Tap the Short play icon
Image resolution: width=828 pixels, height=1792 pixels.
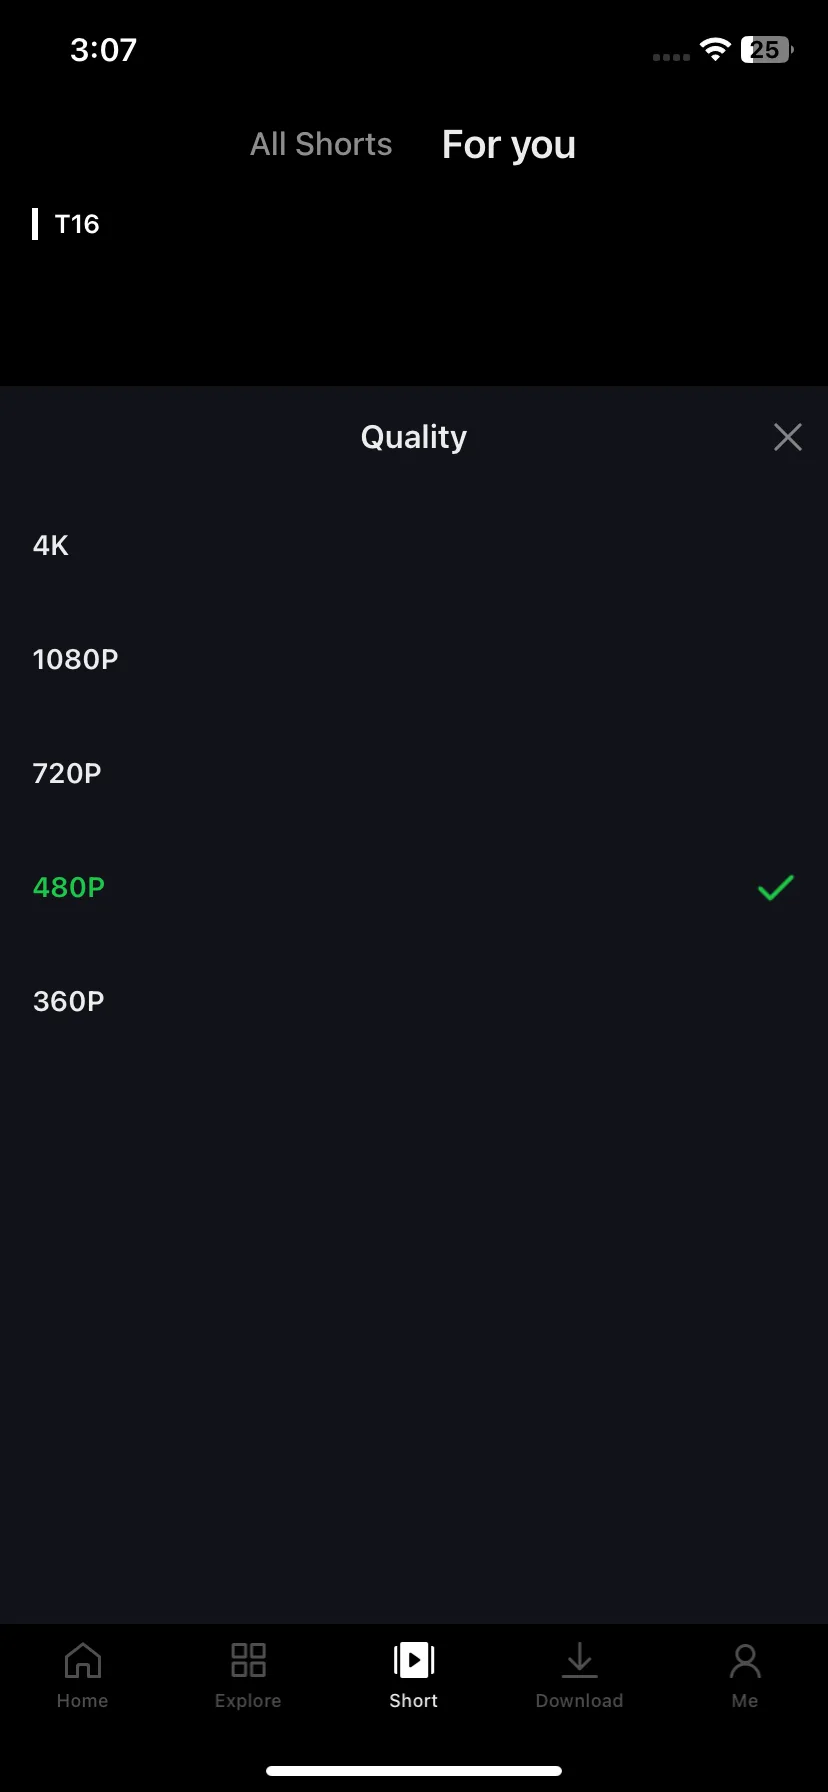point(414,1660)
